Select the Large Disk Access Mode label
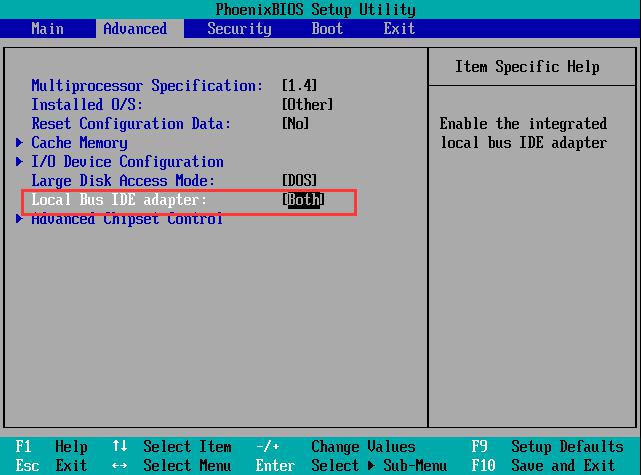The height and width of the screenshot is (475, 641). (123, 181)
